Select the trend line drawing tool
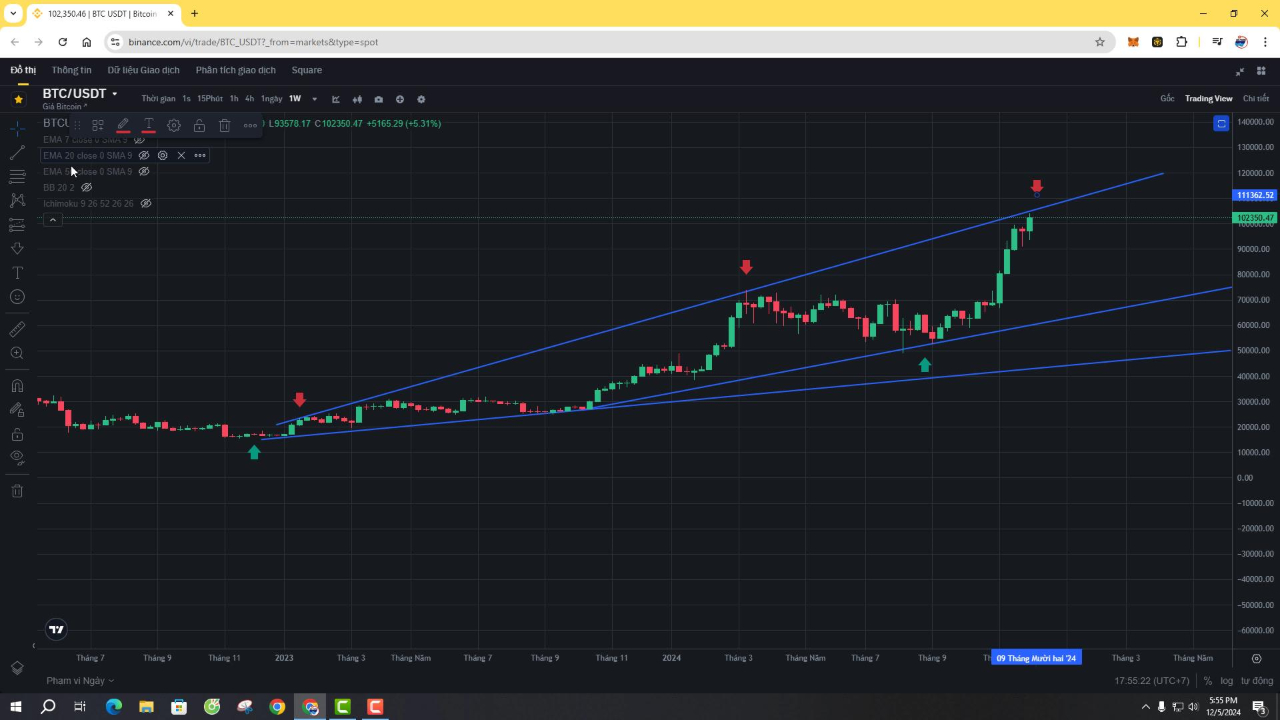1280x720 pixels. click(17, 152)
